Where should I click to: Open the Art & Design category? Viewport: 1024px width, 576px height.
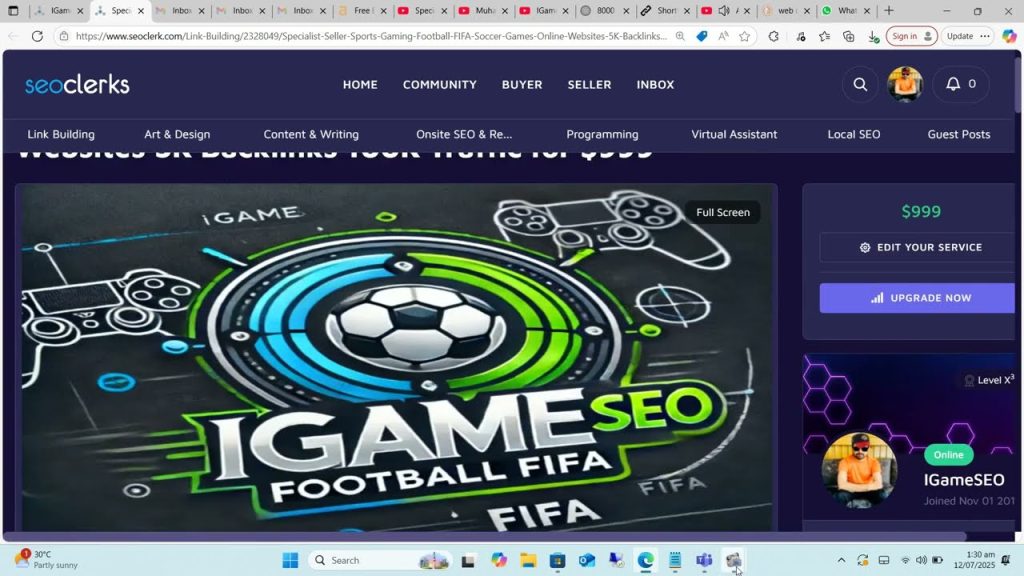tap(177, 134)
